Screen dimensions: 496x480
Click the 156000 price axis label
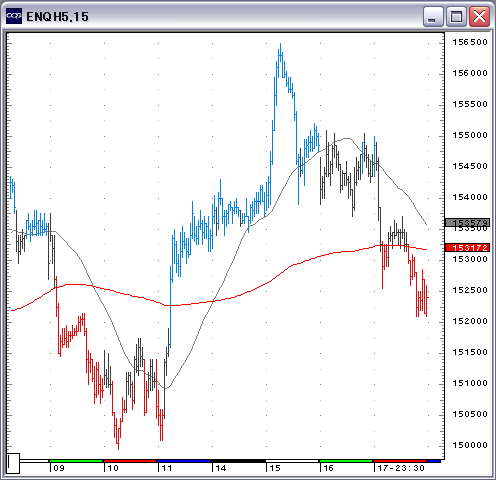[470, 73]
